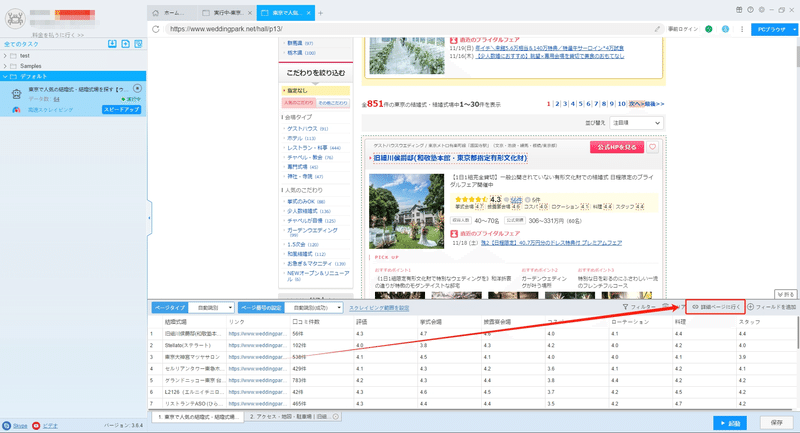Click the garden wedding venue photo
The width and height of the screenshot is (800, 433).
[407, 211]
